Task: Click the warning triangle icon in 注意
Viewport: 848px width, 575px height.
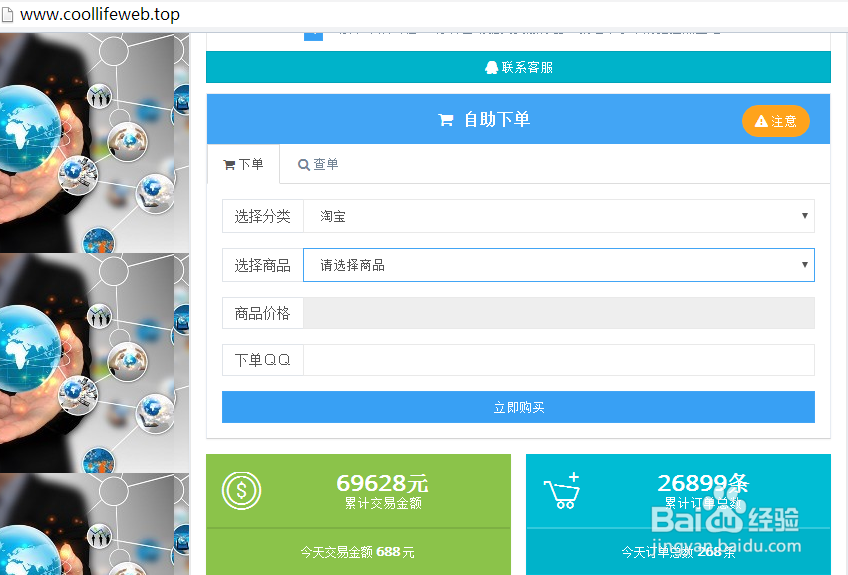Action: [761, 121]
